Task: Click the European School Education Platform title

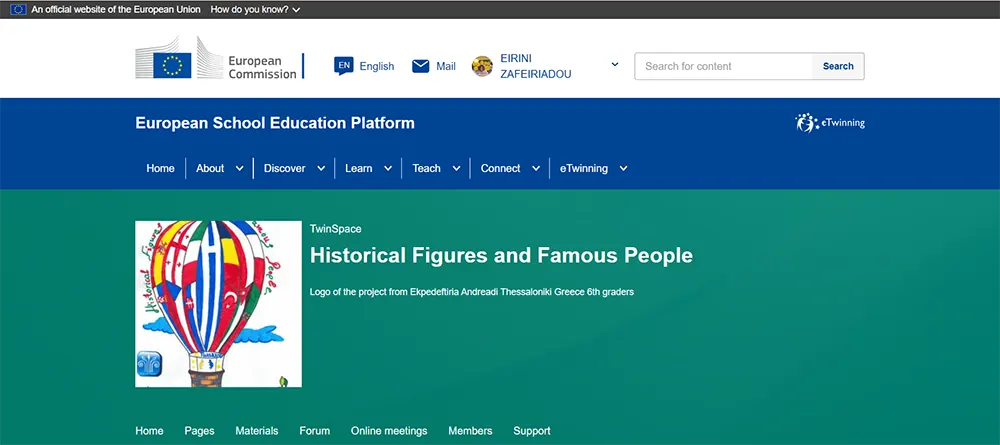Action: click(275, 123)
